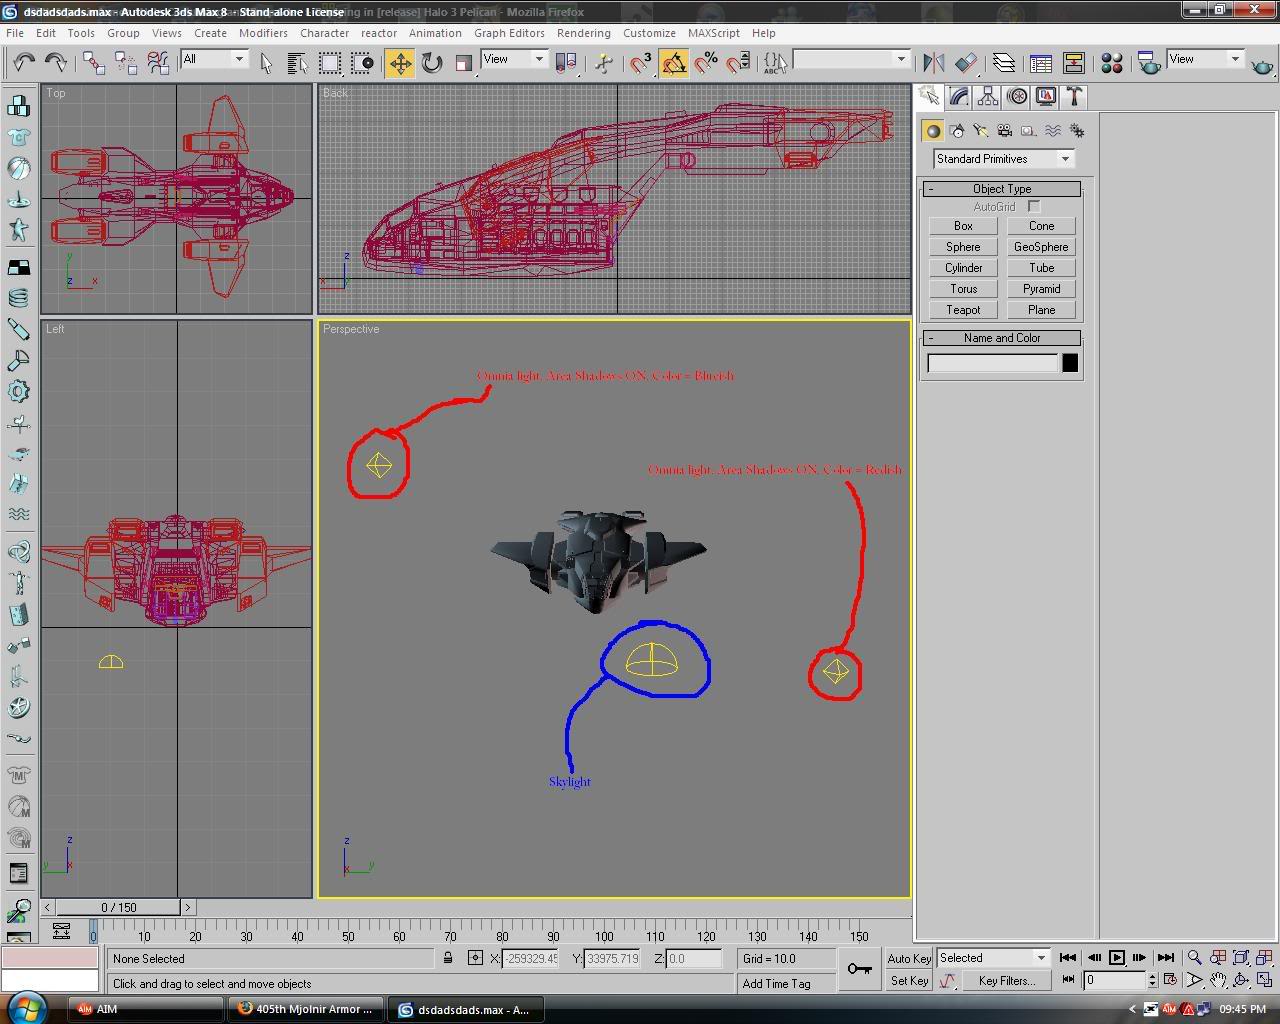Toggle the 3D Snaps button
Image resolution: width=1280 pixels, height=1024 pixels.
(x=641, y=63)
